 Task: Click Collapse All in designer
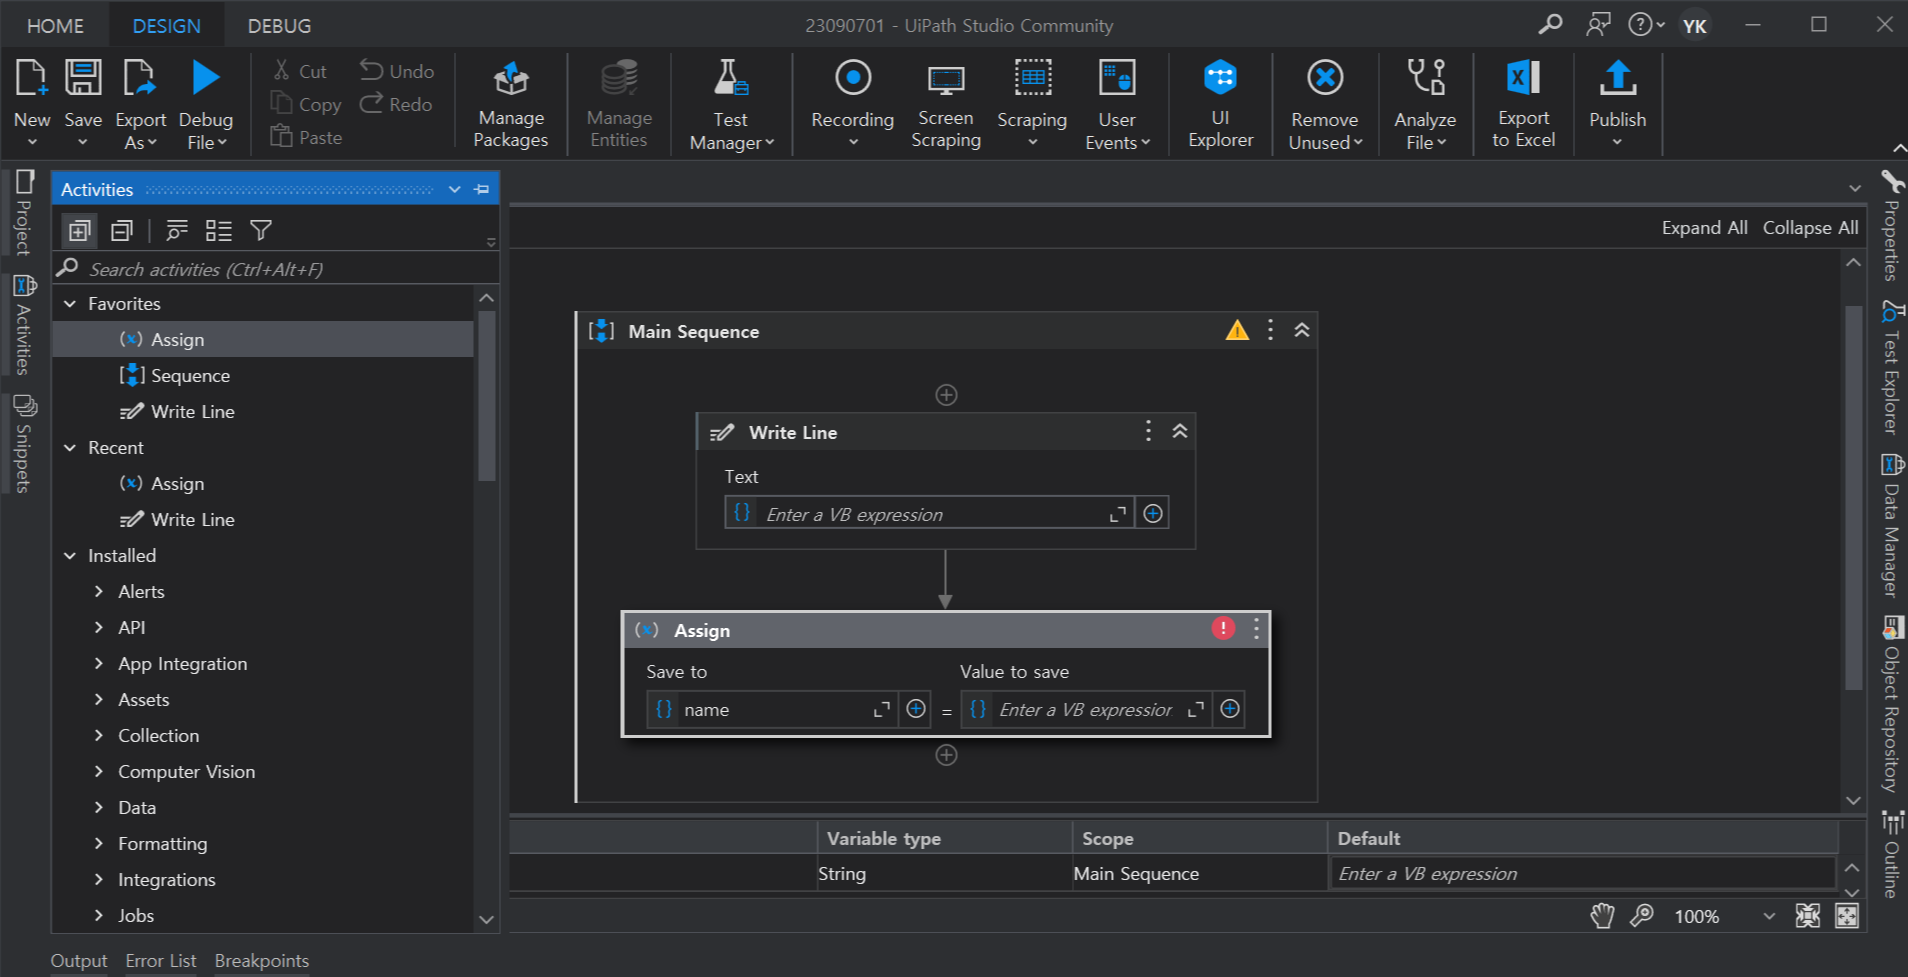[x=1810, y=228]
